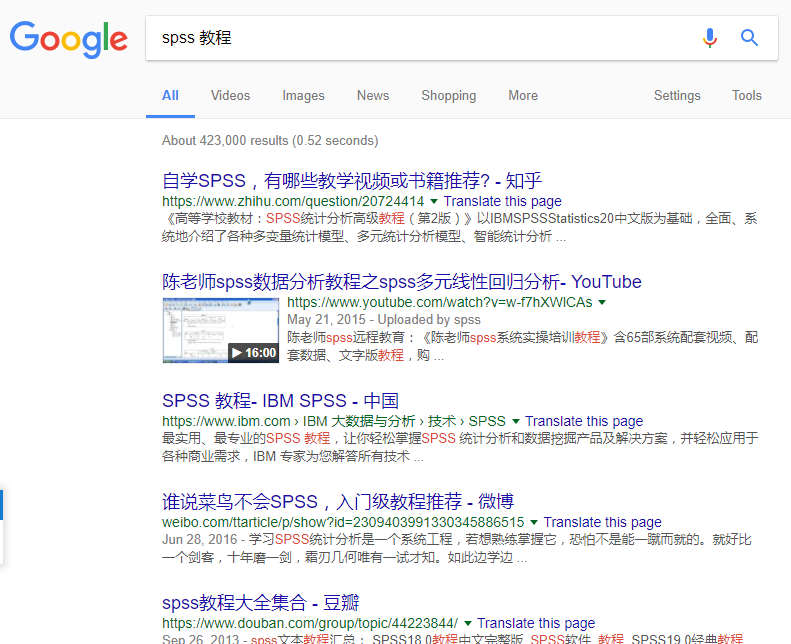The height and width of the screenshot is (644, 791).
Task: Click the About 423,000 results text
Action: [x=270, y=140]
